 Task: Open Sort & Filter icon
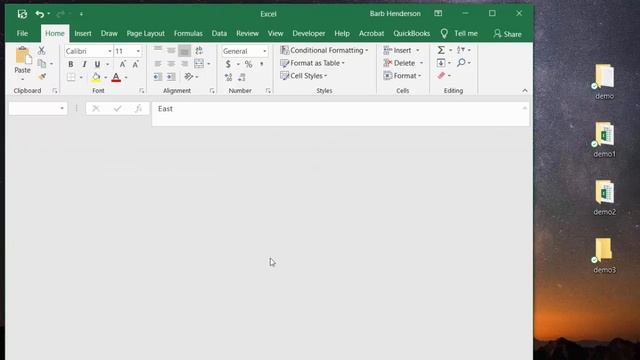click(461, 50)
